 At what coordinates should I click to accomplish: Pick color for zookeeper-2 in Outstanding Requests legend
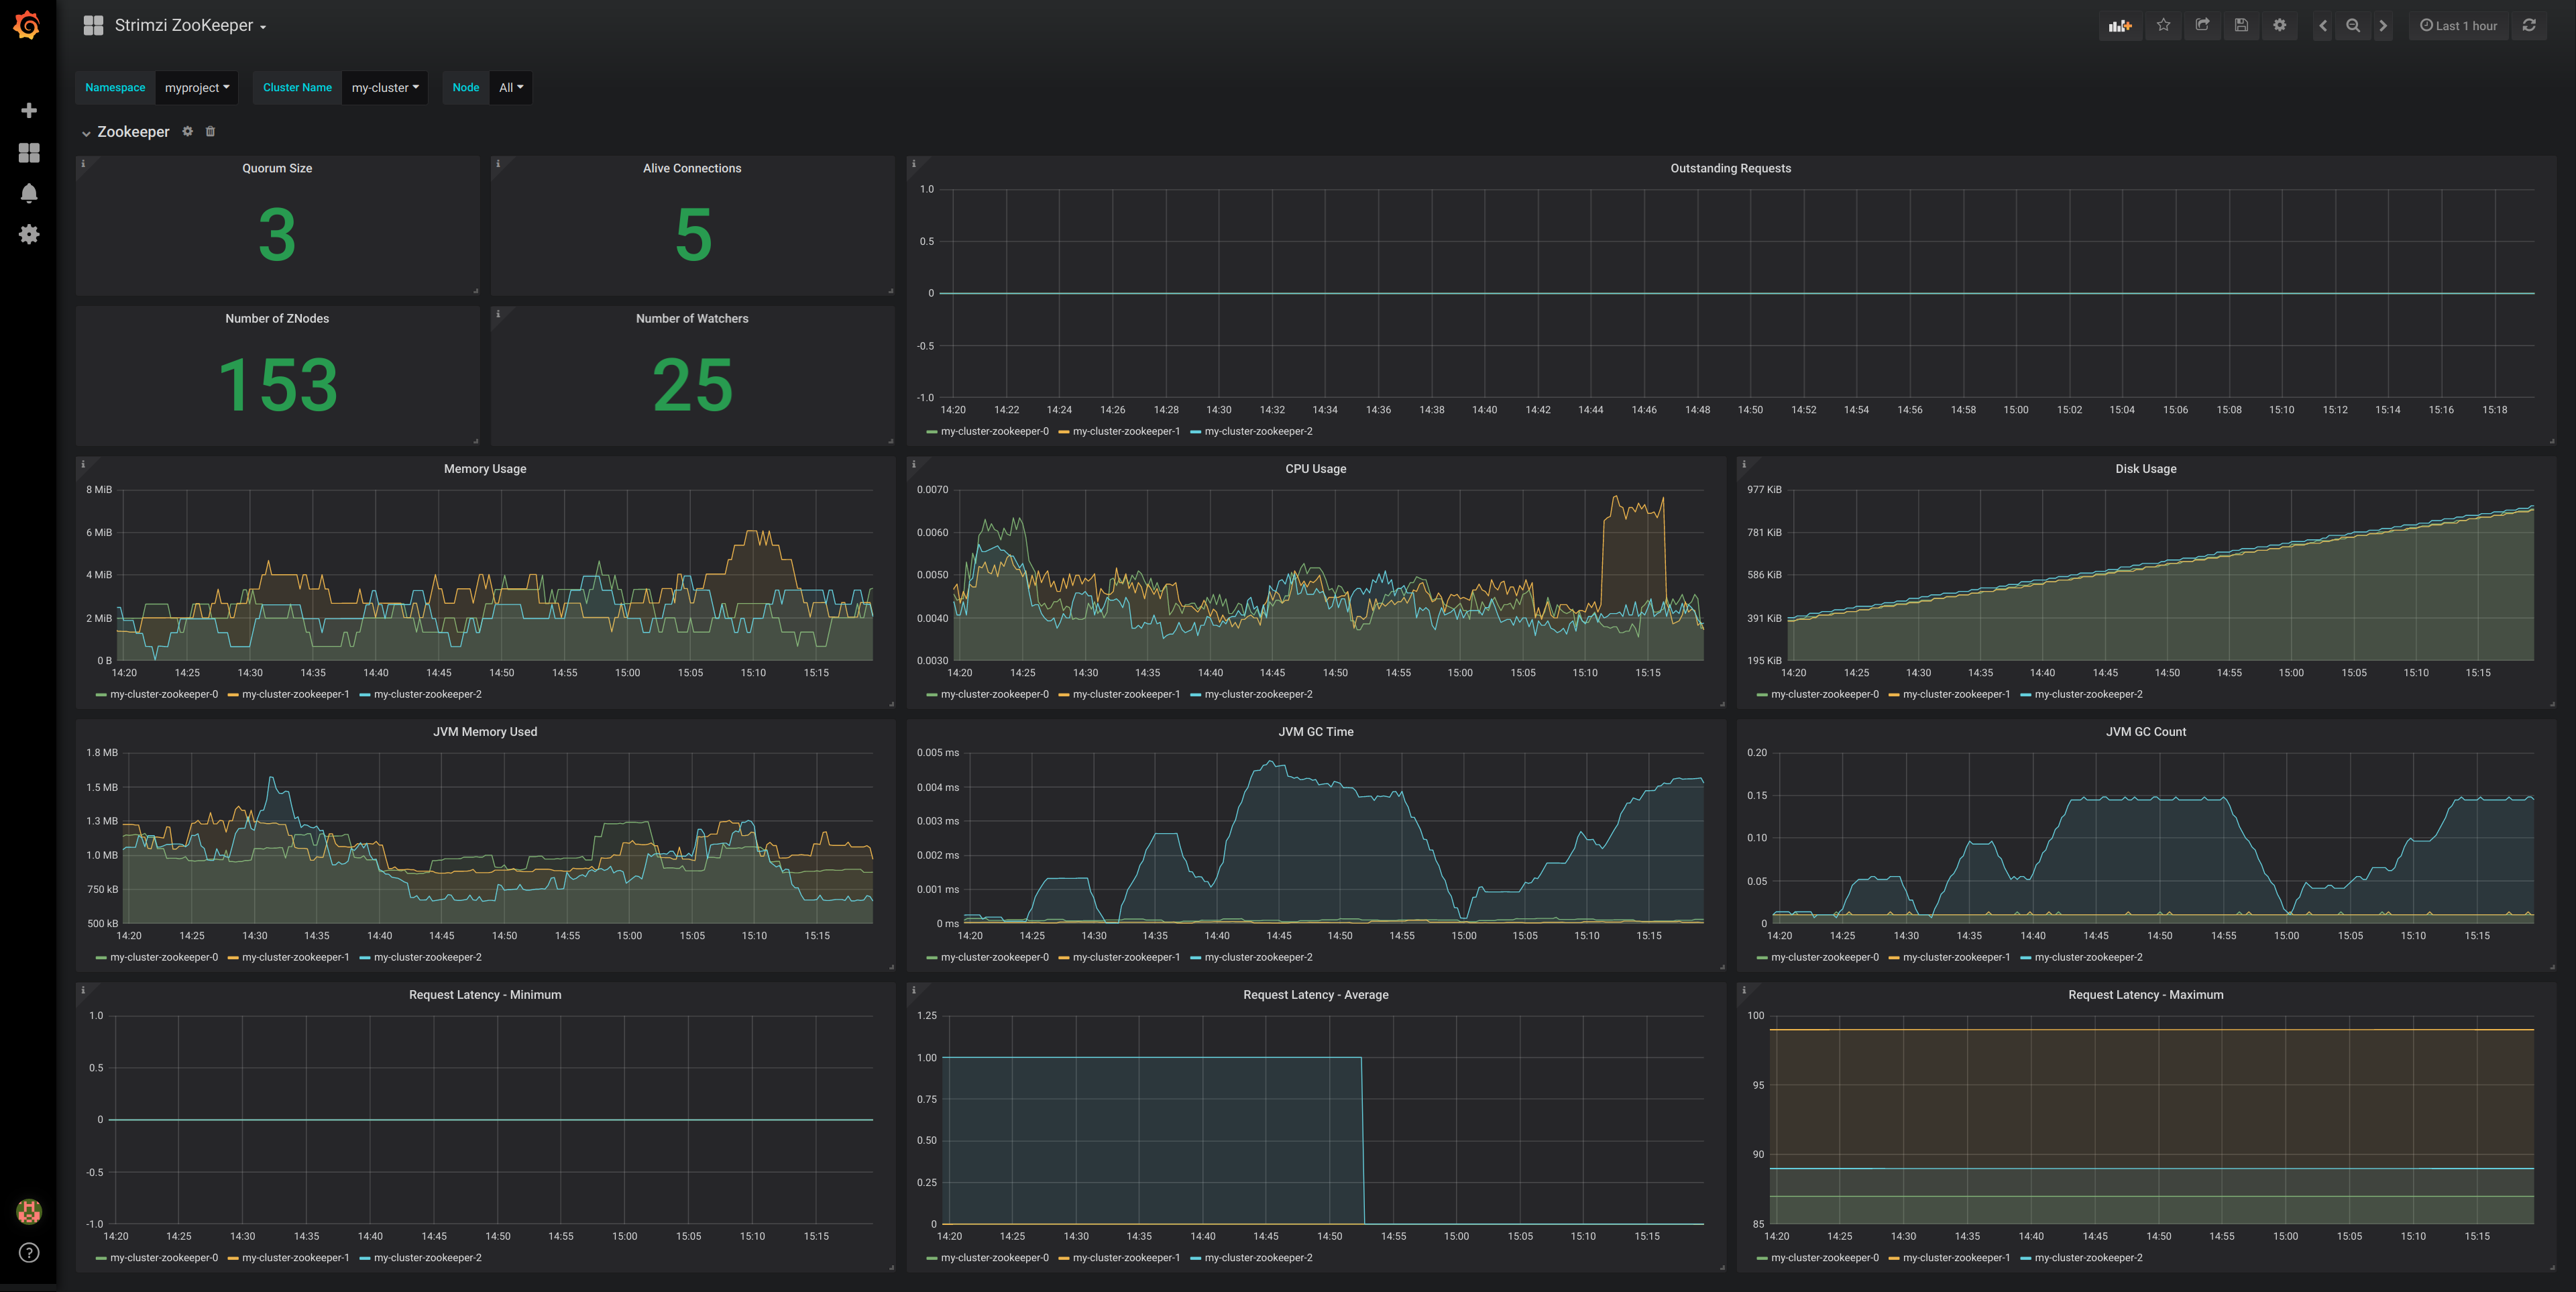(1196, 433)
